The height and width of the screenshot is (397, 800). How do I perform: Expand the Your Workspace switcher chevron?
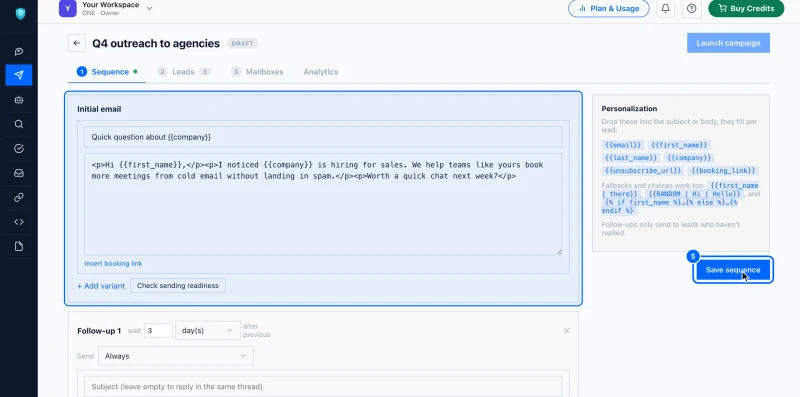point(149,8)
